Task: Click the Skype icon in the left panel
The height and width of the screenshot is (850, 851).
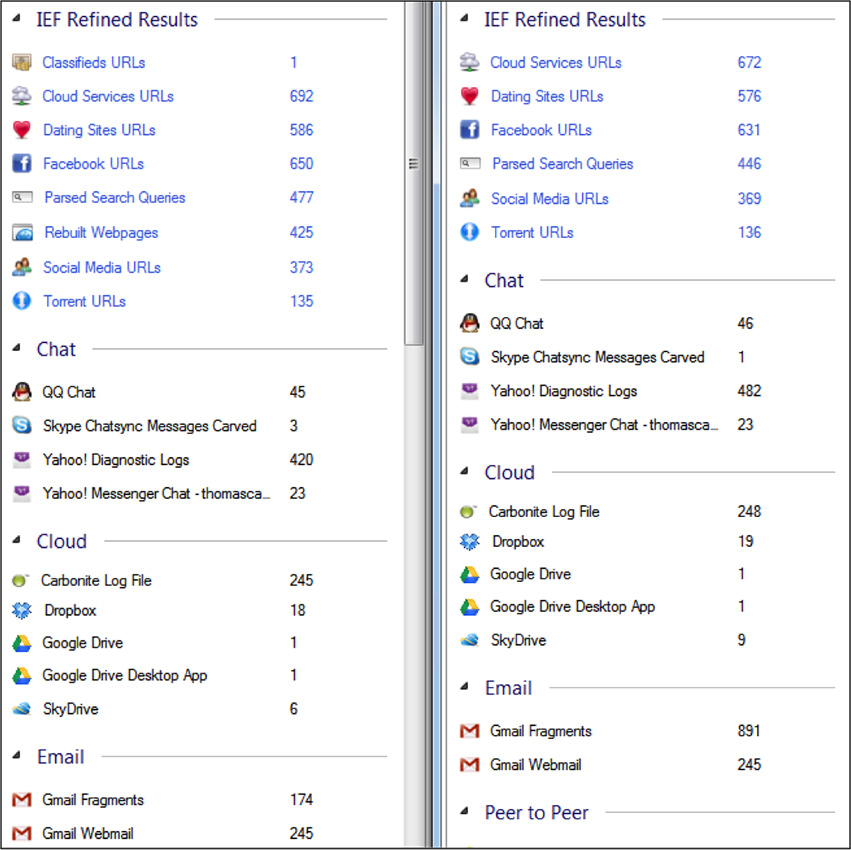Action: (22, 425)
